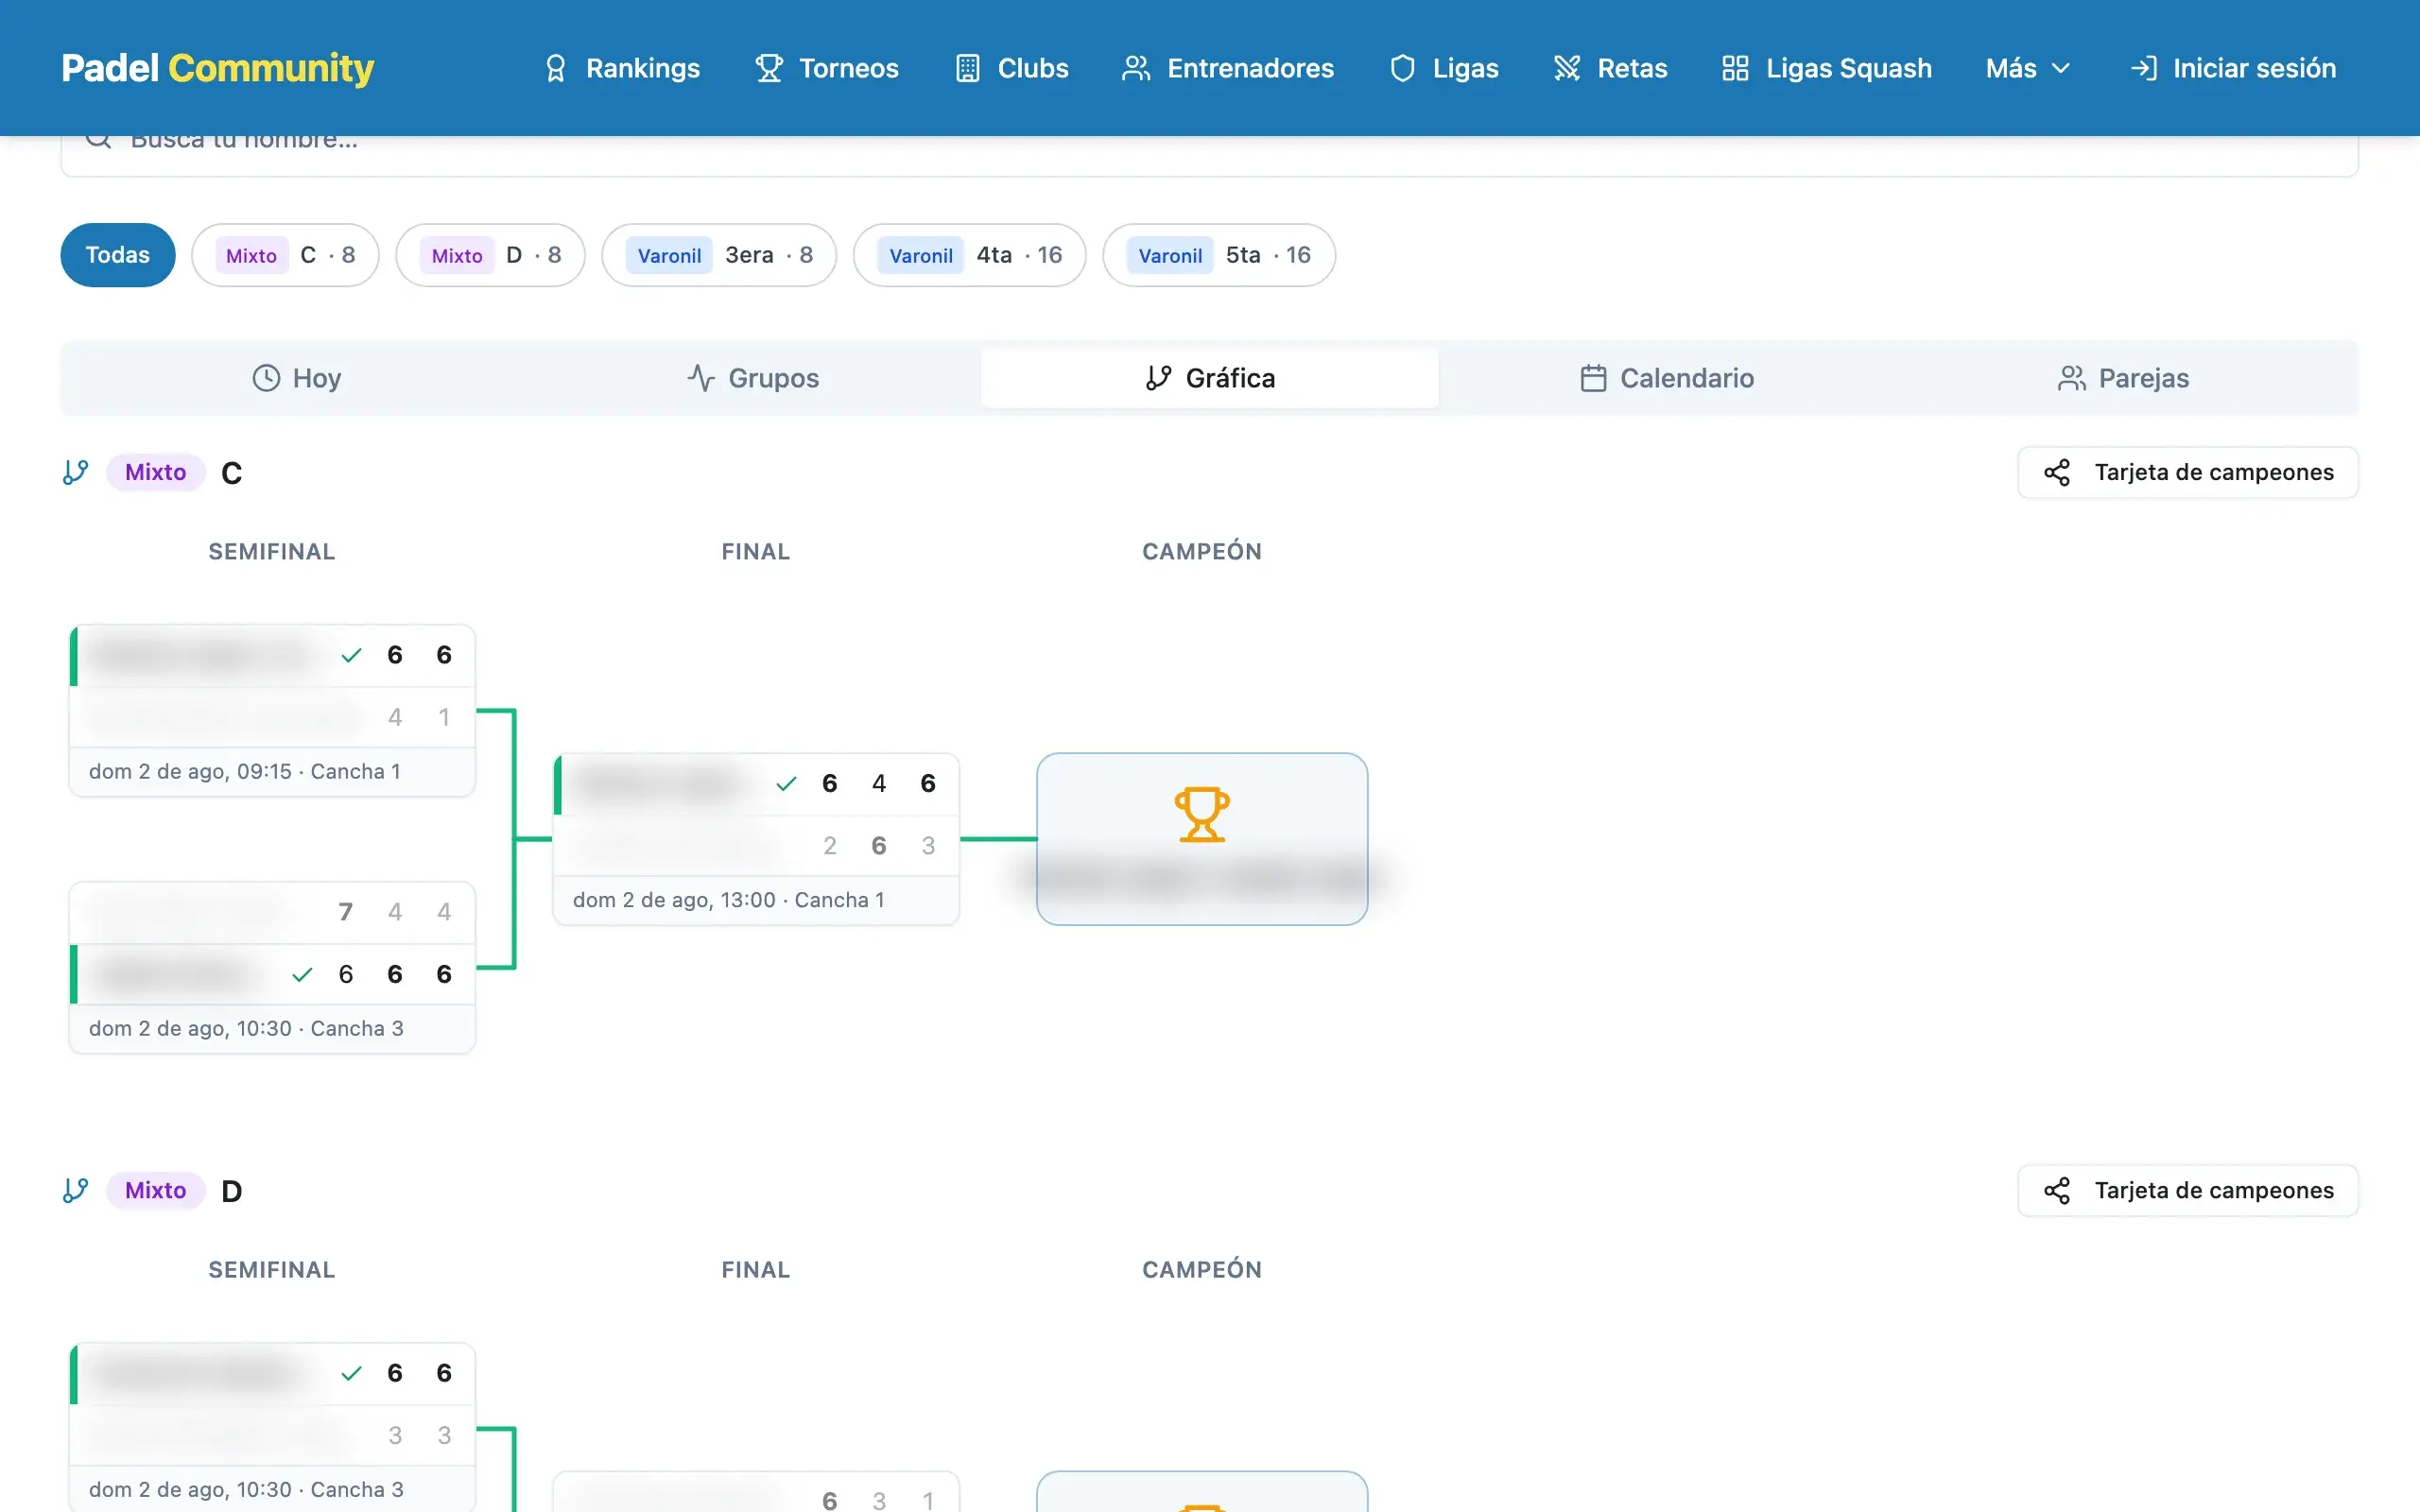Click the clock icon on Hoy tab

[266, 378]
